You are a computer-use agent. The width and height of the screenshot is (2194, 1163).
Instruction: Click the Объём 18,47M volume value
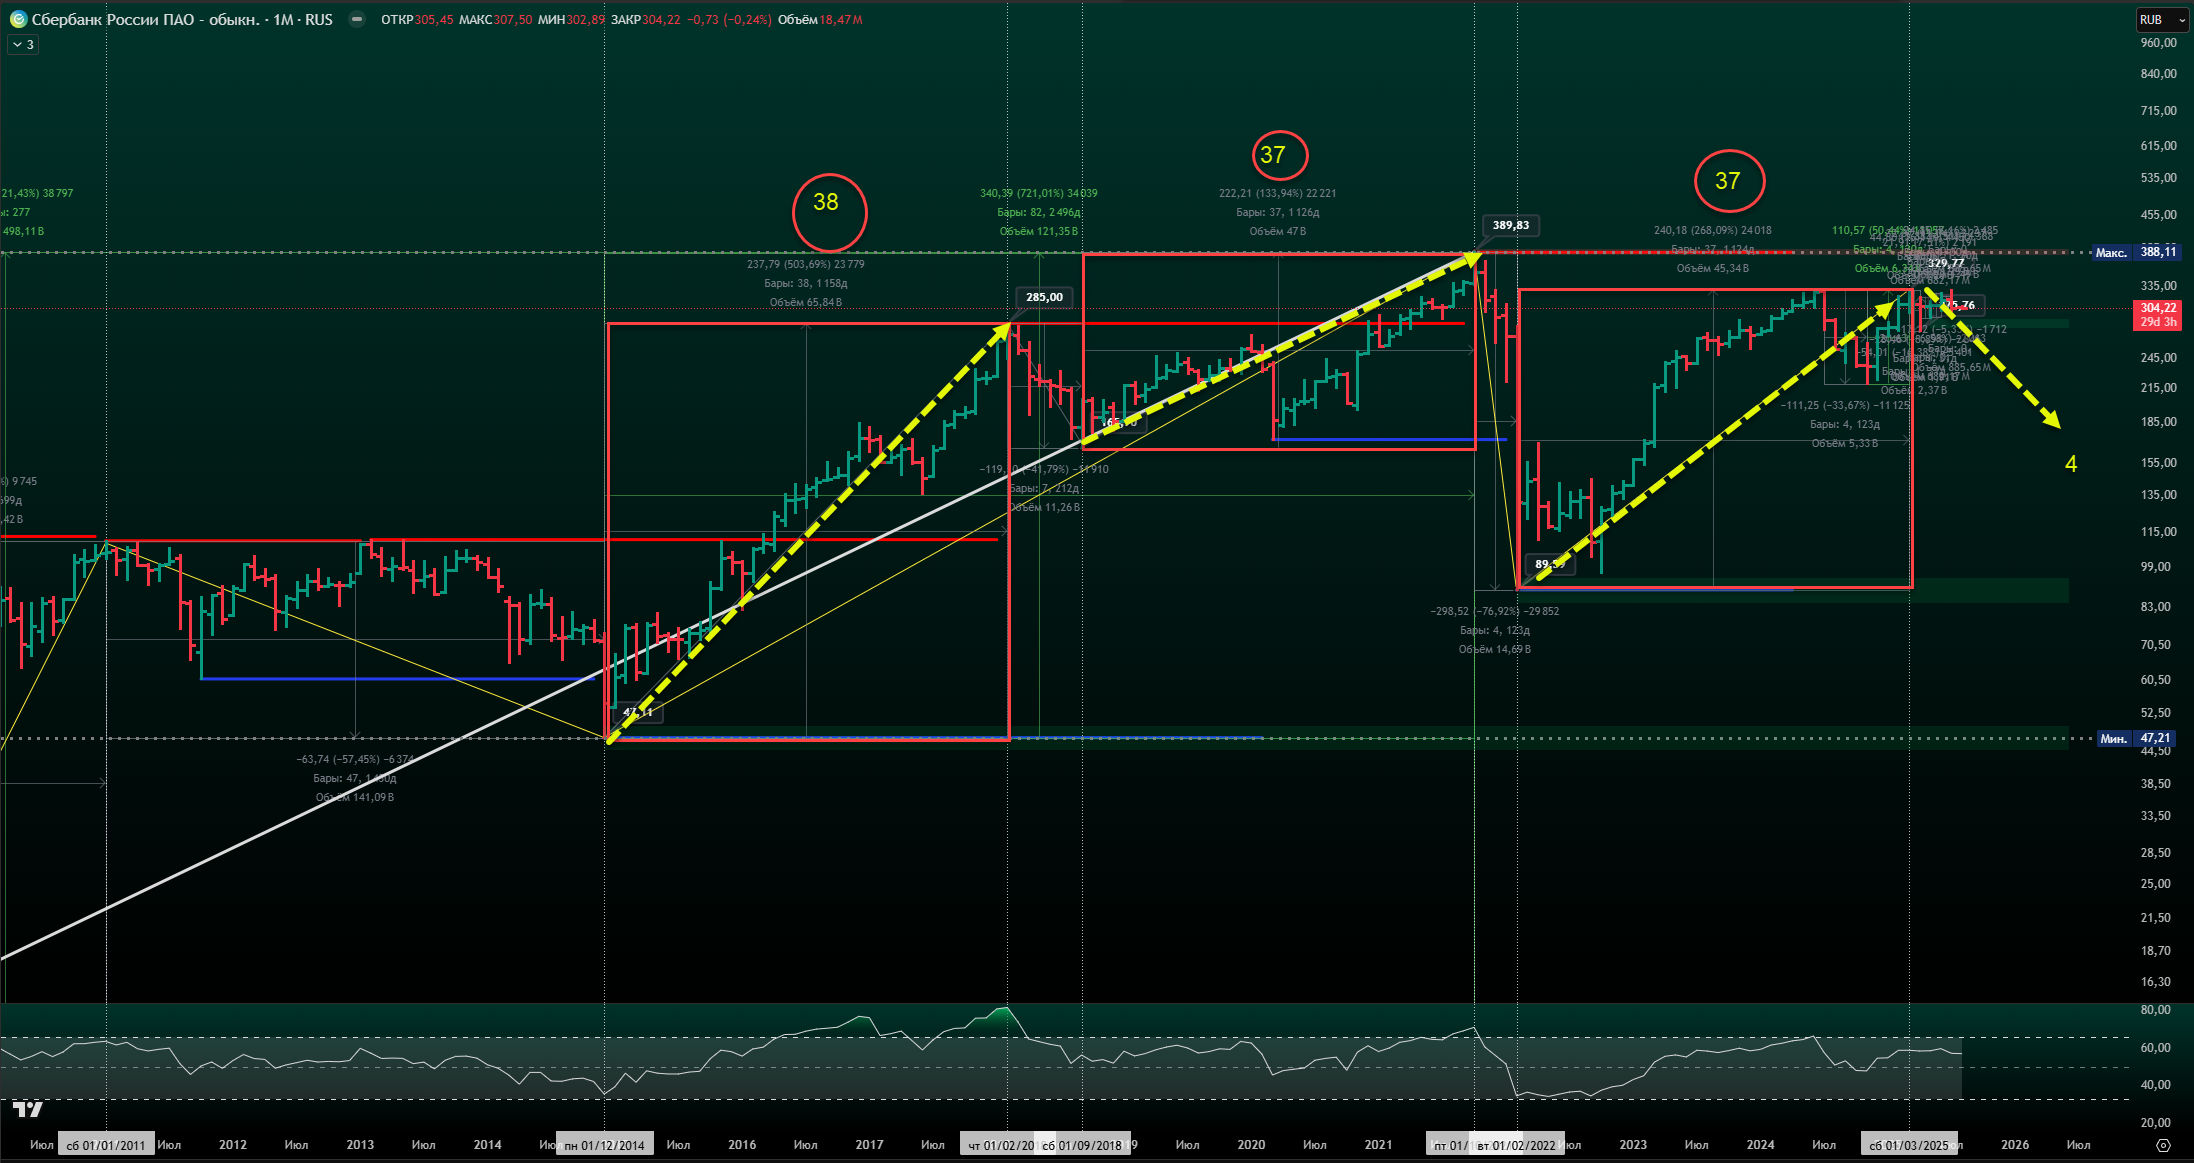pos(820,20)
